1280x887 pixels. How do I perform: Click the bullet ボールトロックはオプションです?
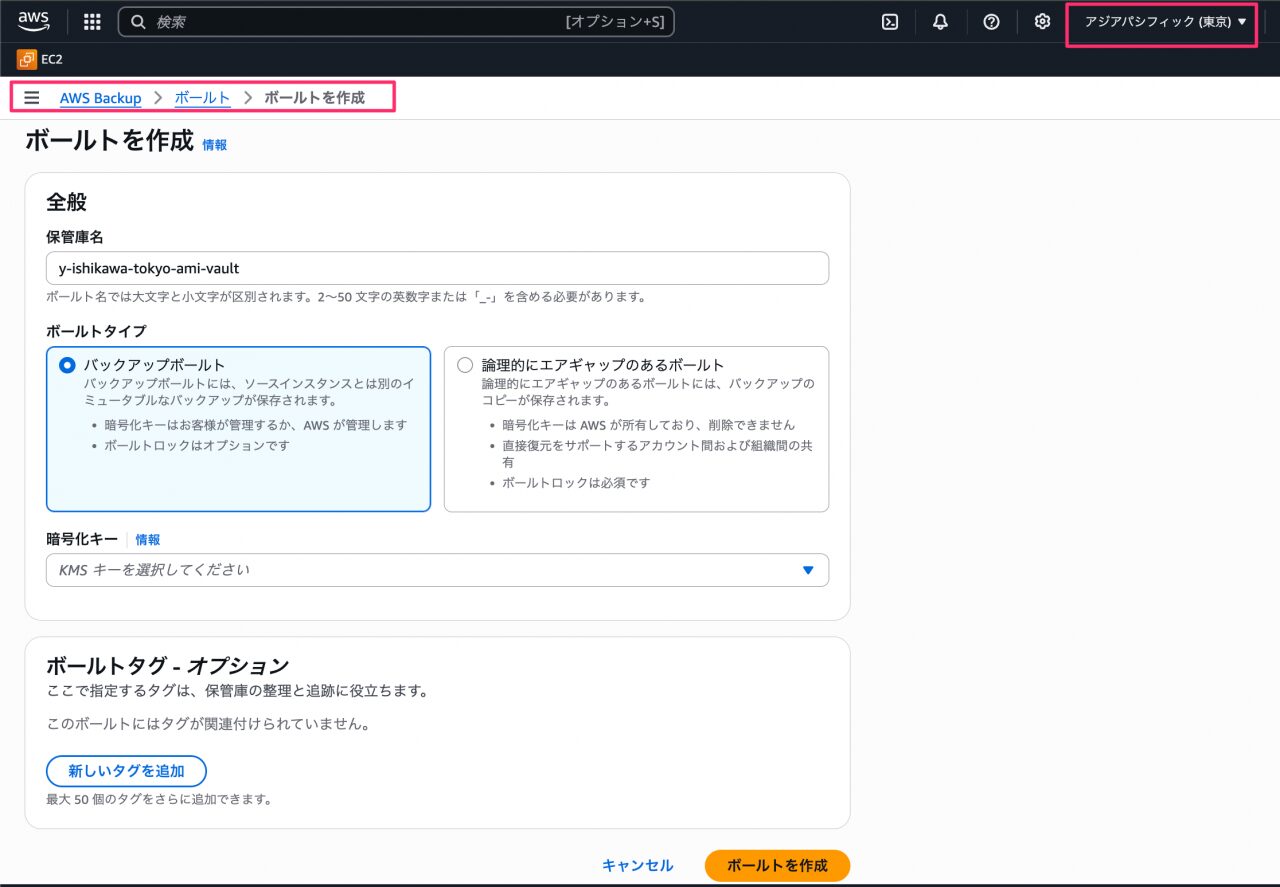[197, 446]
